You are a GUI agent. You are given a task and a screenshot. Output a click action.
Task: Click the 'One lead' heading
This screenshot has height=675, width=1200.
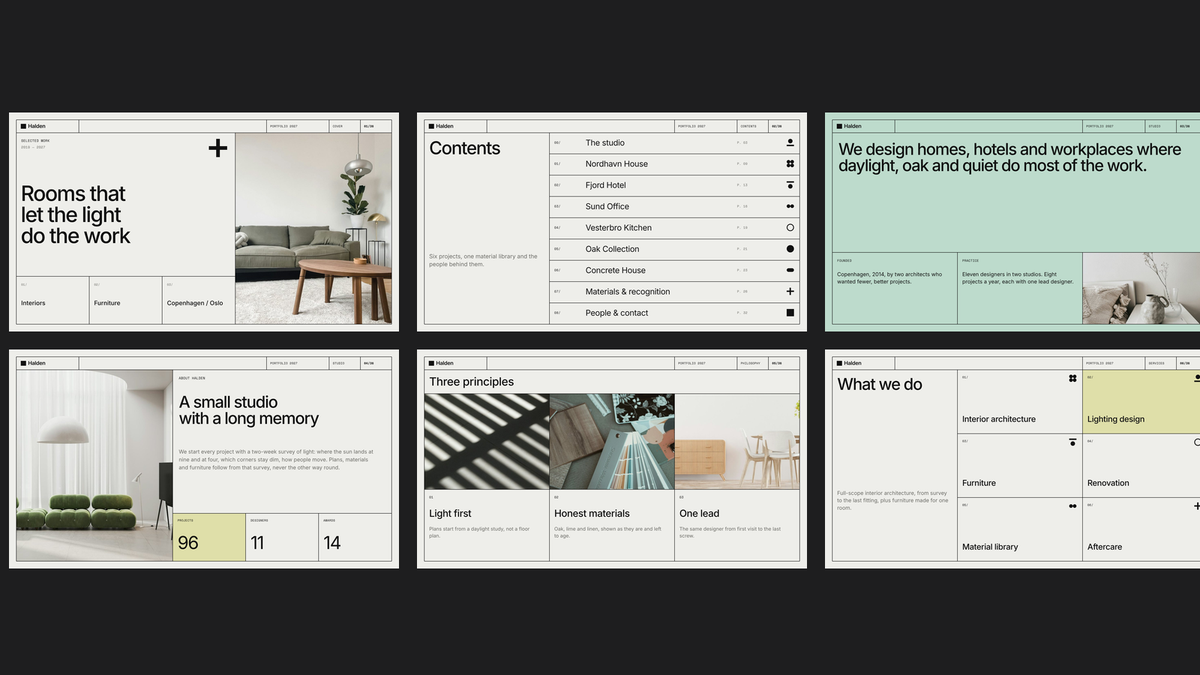[699, 514]
